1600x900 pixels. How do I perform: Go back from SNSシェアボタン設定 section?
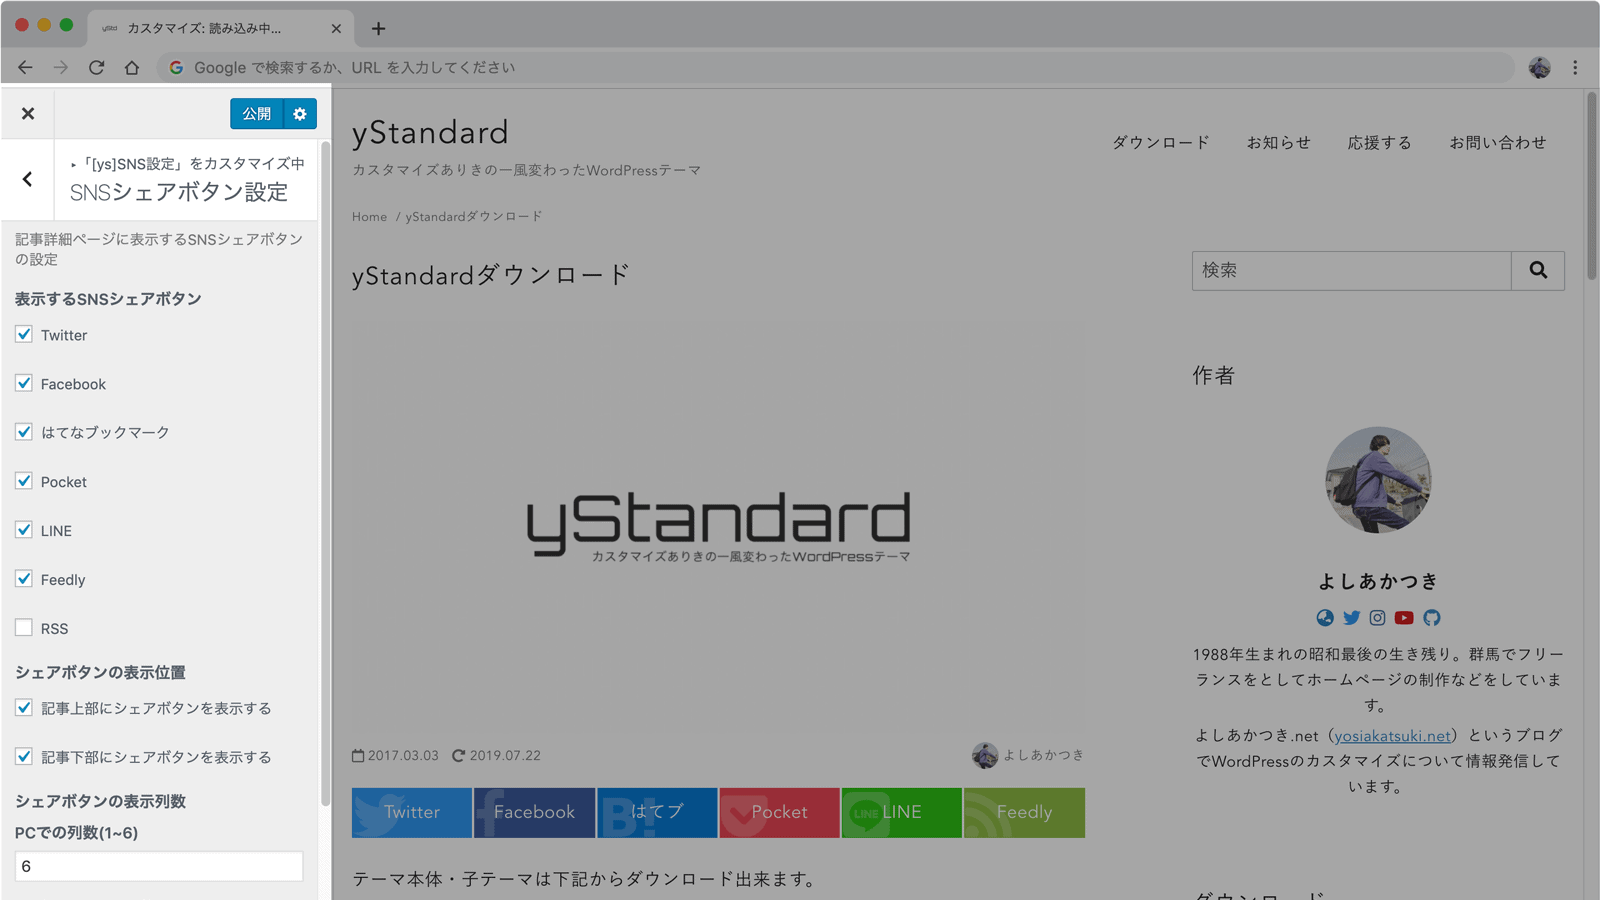pyautogui.click(x=27, y=180)
